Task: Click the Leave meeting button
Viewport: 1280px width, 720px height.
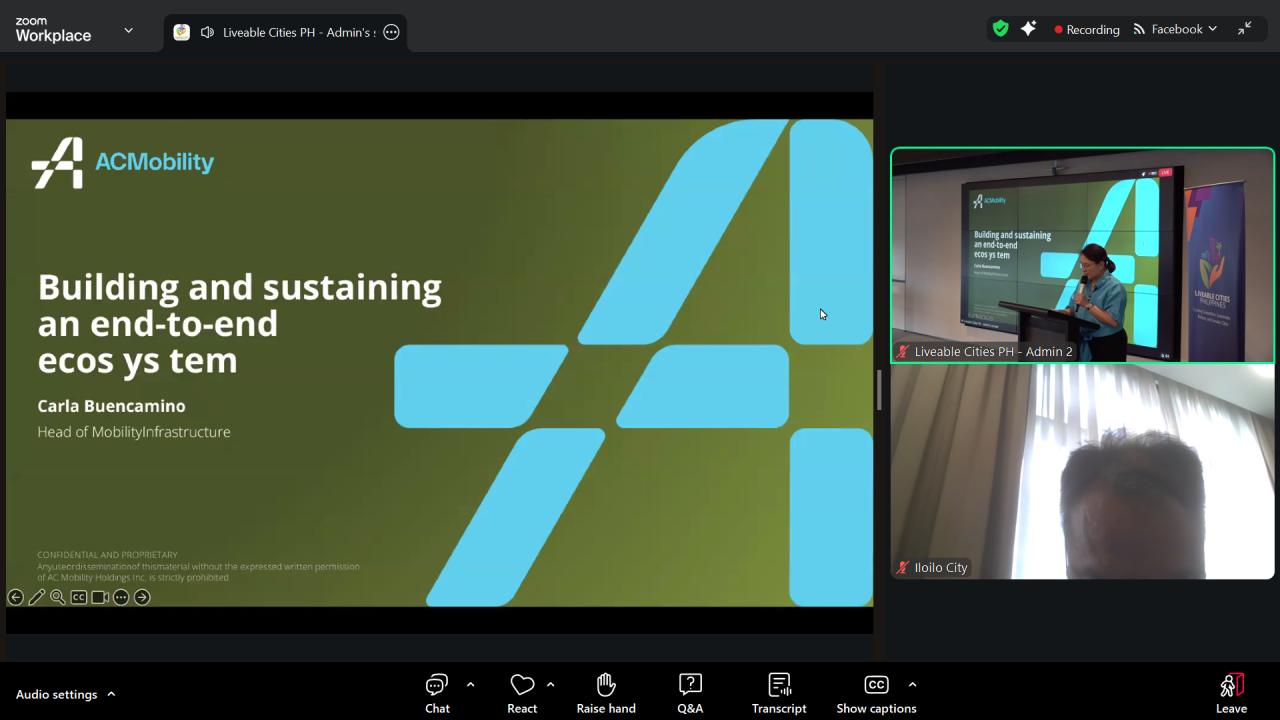Action: 1231,693
